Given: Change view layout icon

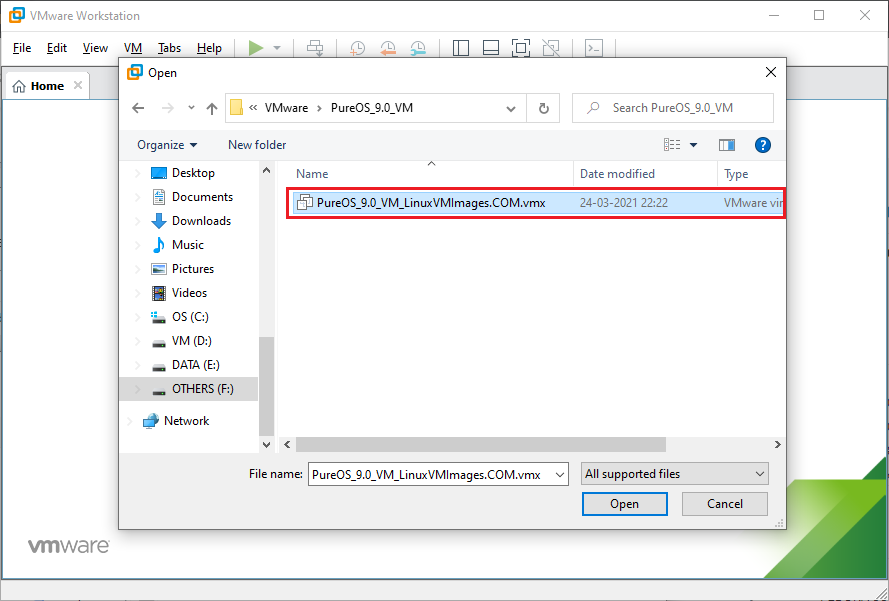Looking at the screenshot, I should pyautogui.click(x=672, y=145).
